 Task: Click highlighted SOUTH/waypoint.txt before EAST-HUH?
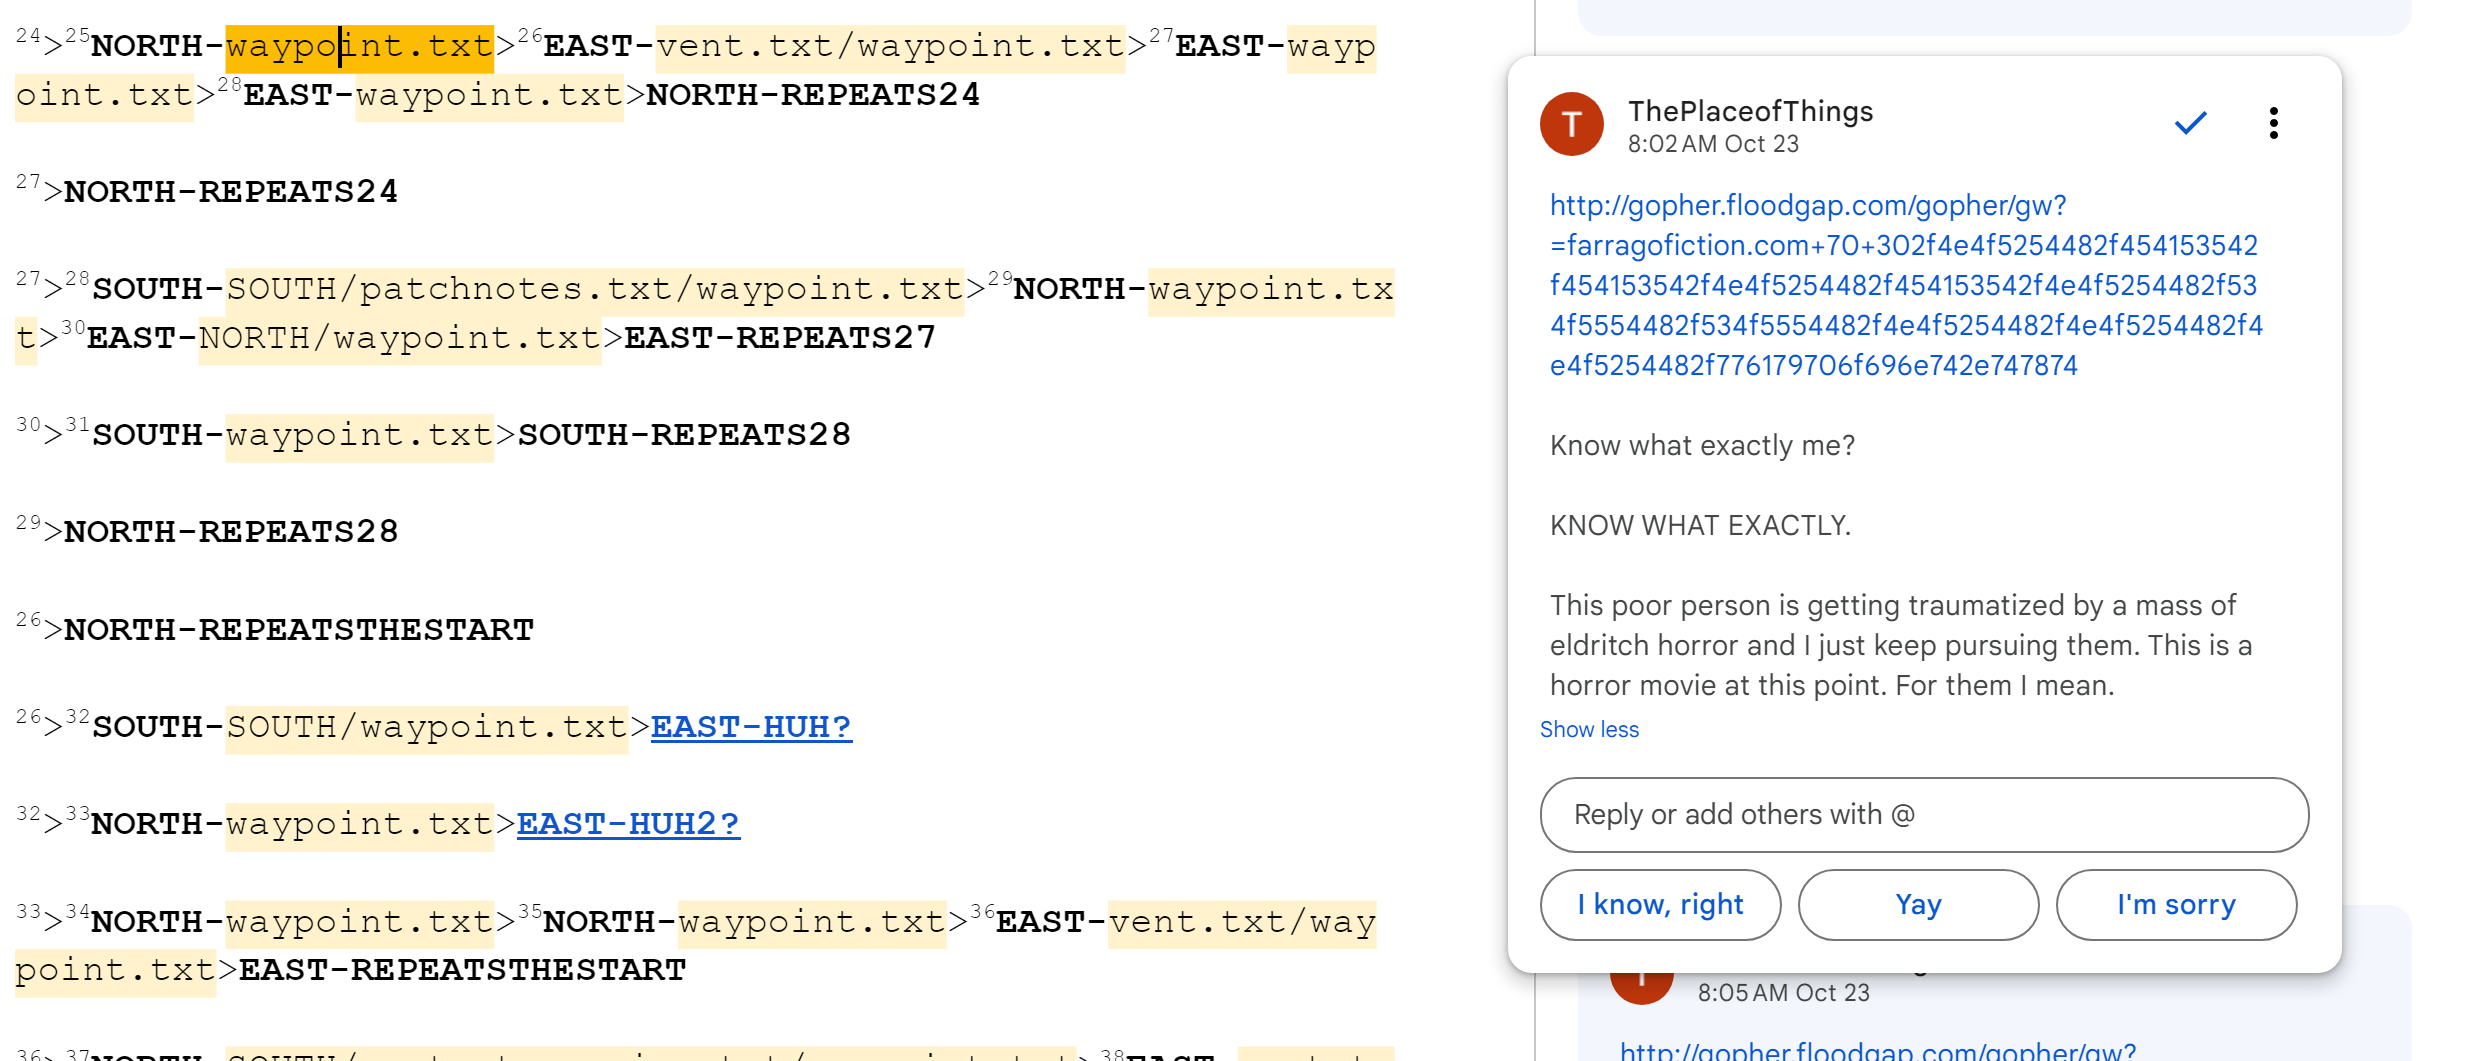(426, 727)
